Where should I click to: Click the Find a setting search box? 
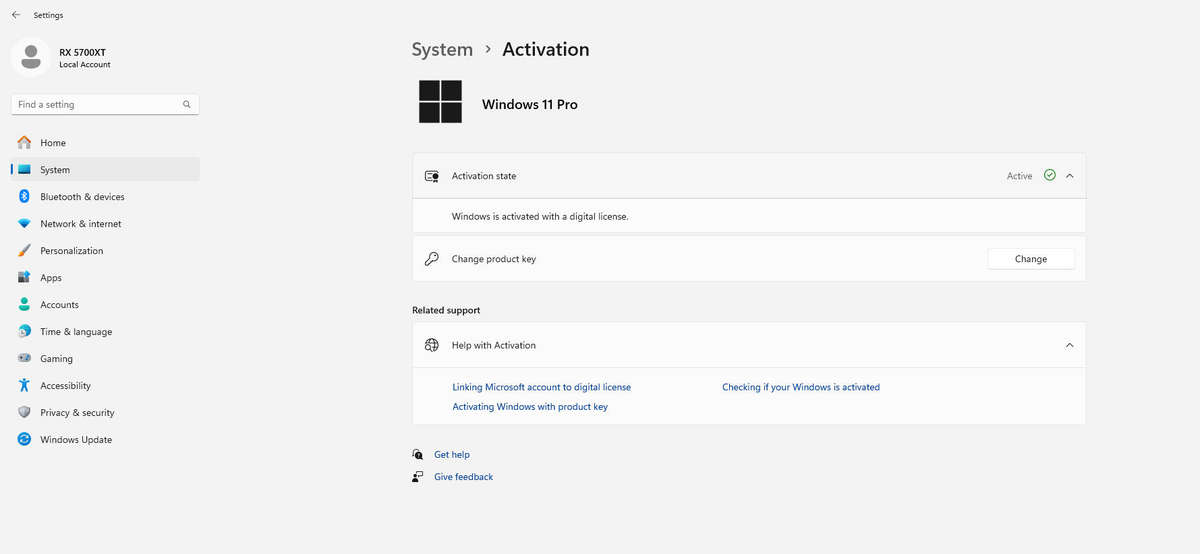[x=96, y=104]
